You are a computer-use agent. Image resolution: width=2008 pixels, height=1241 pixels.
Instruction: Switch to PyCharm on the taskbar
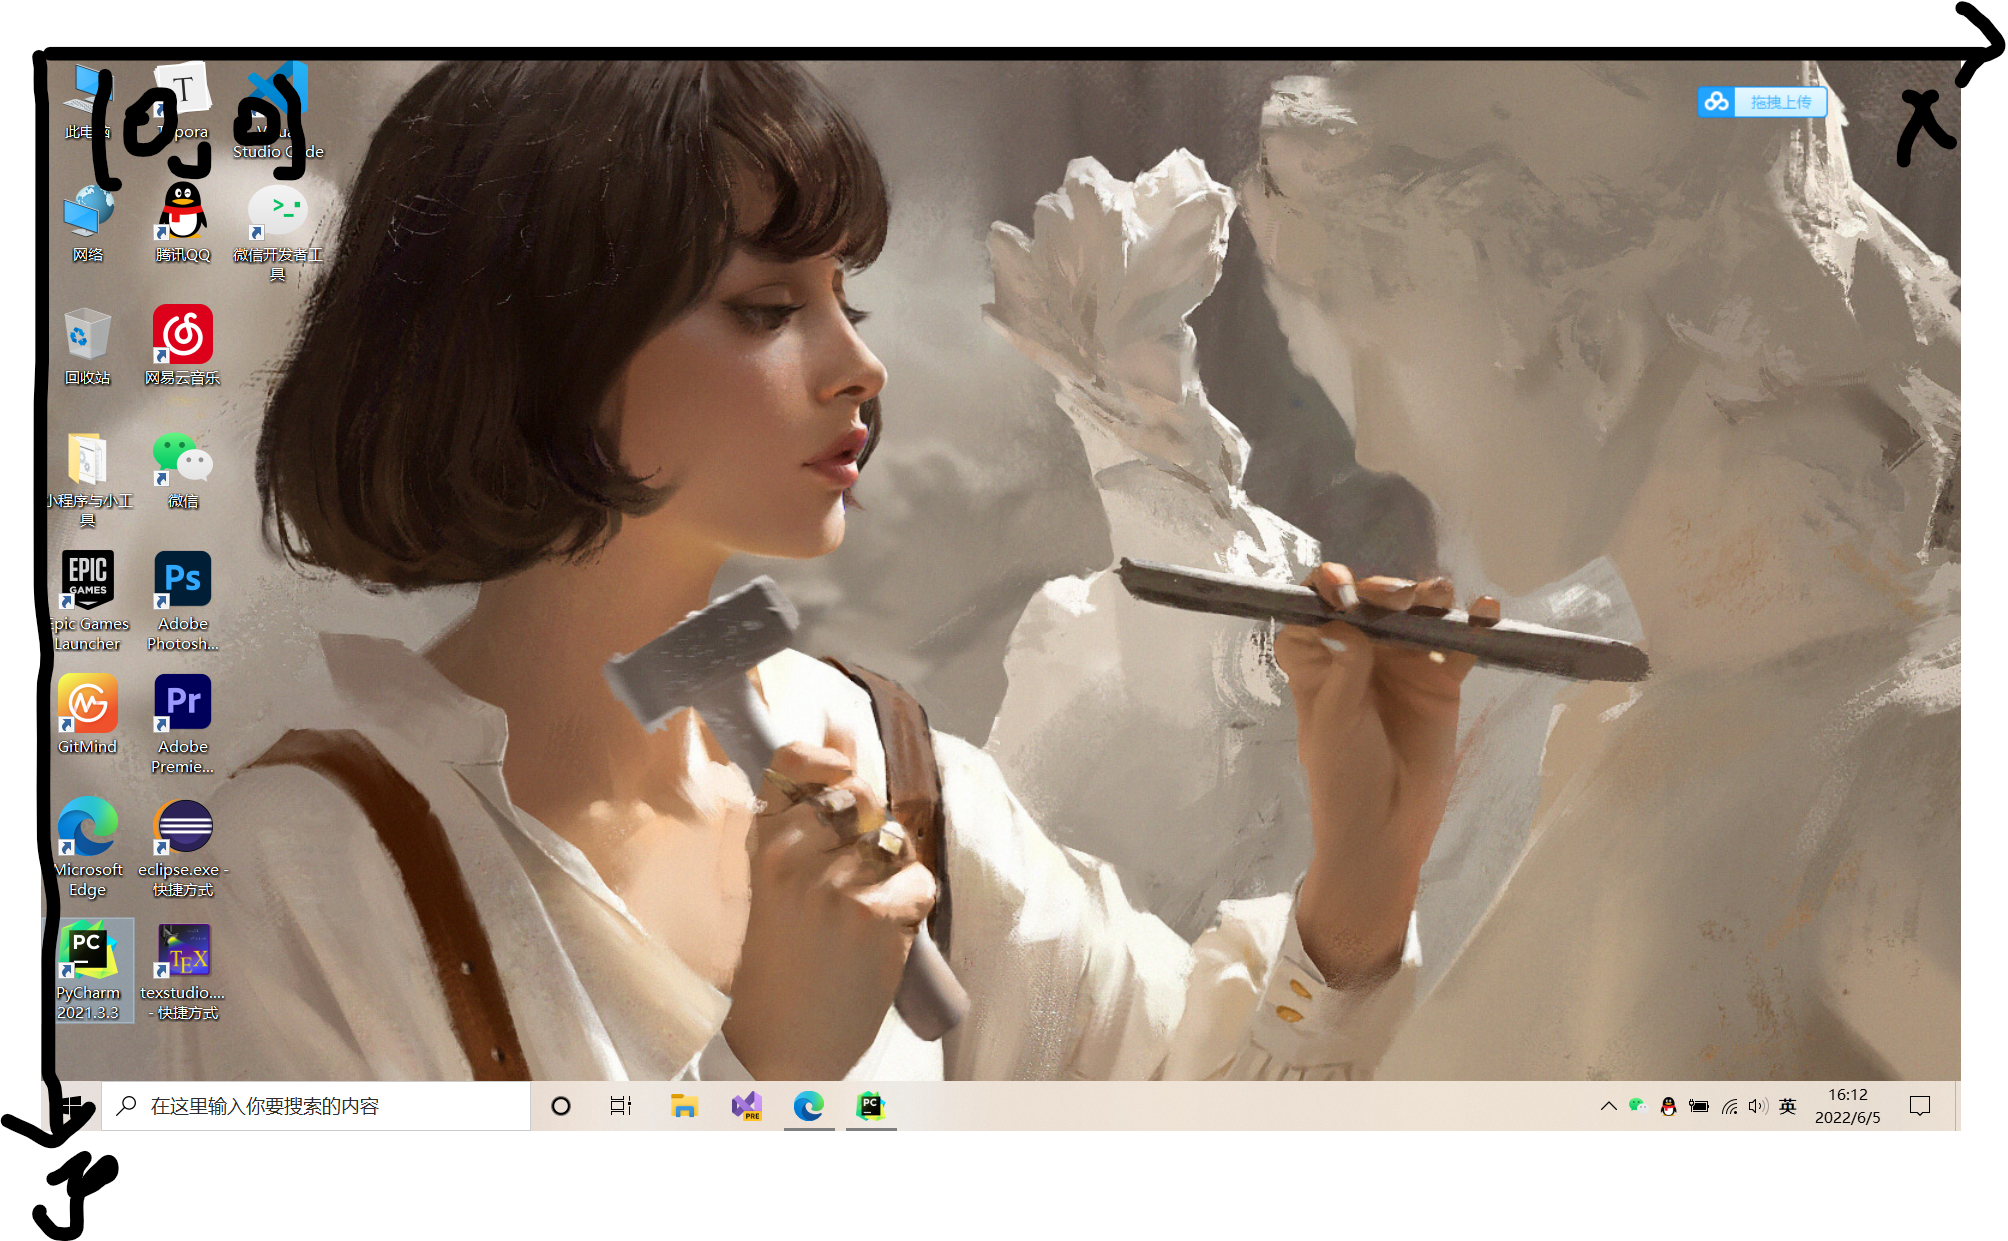(871, 1106)
